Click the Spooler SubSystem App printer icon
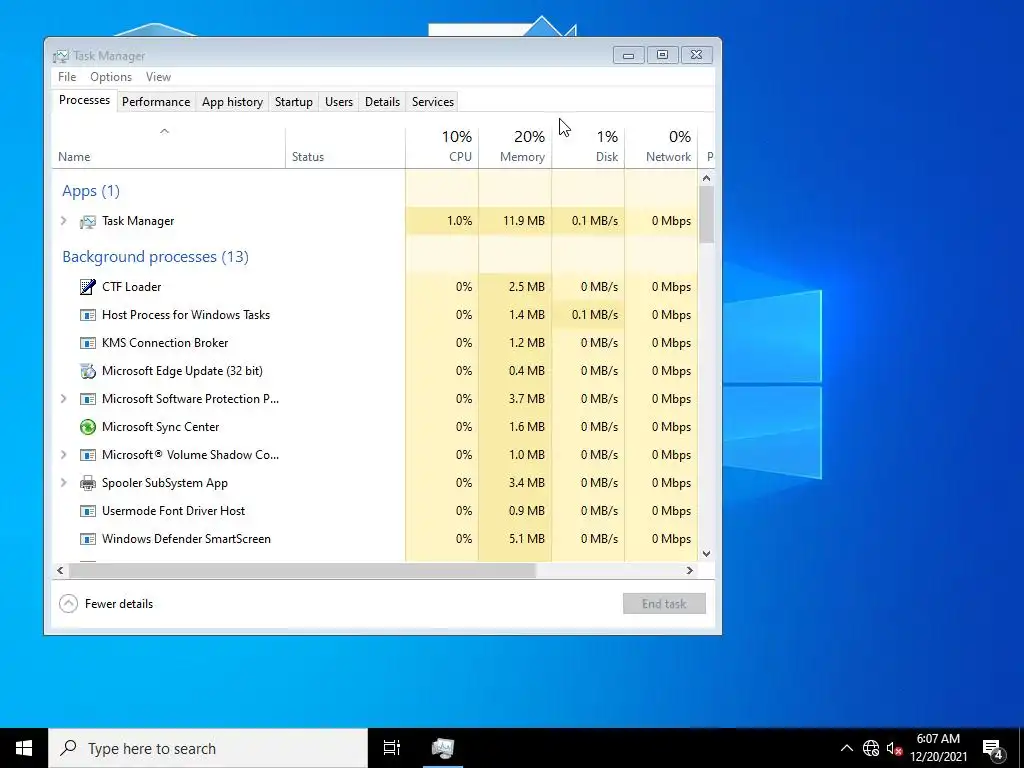Image resolution: width=1024 pixels, height=768 pixels. [x=88, y=483]
